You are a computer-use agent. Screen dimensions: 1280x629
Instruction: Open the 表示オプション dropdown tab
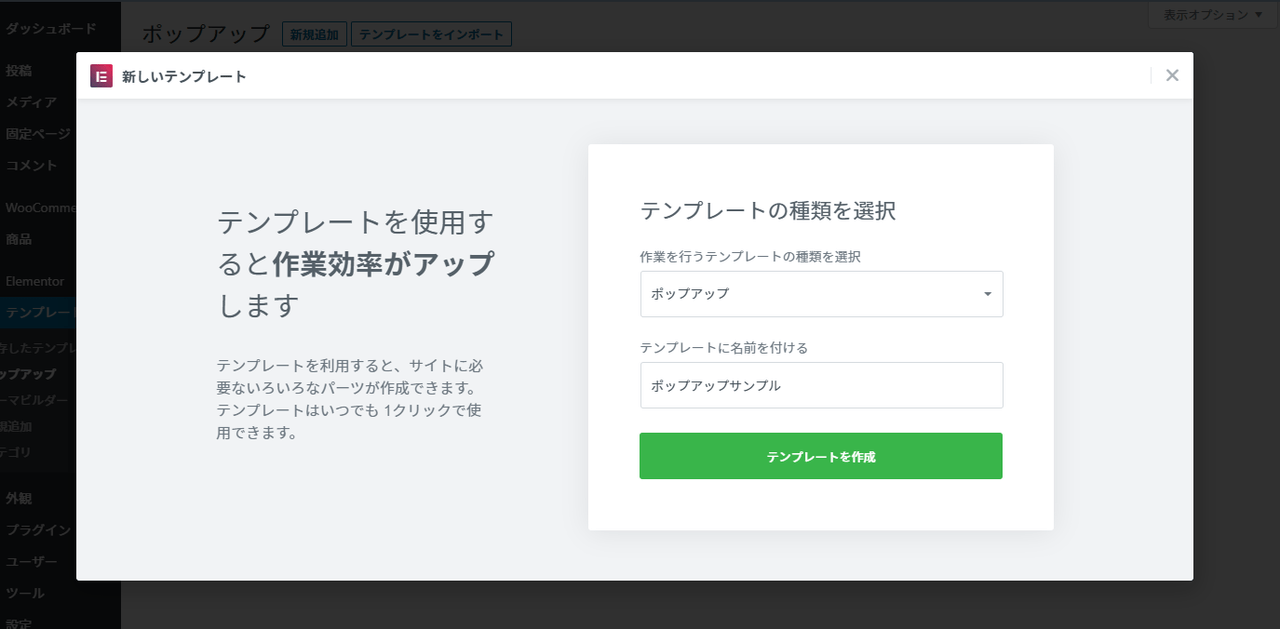1213,15
